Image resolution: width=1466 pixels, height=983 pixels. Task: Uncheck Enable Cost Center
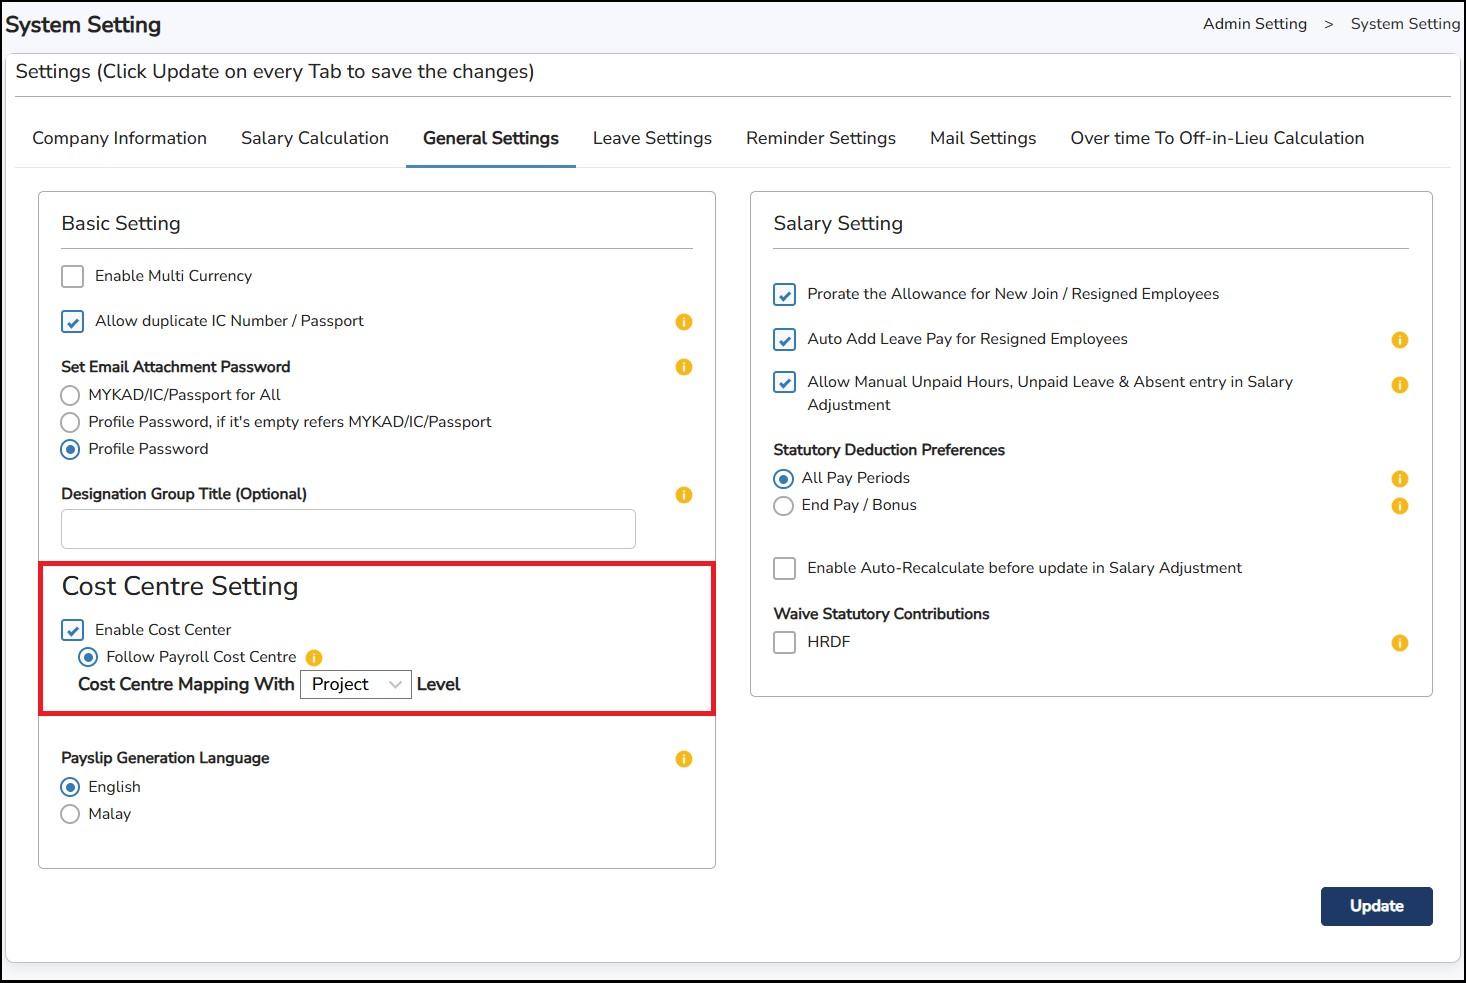click(x=73, y=630)
